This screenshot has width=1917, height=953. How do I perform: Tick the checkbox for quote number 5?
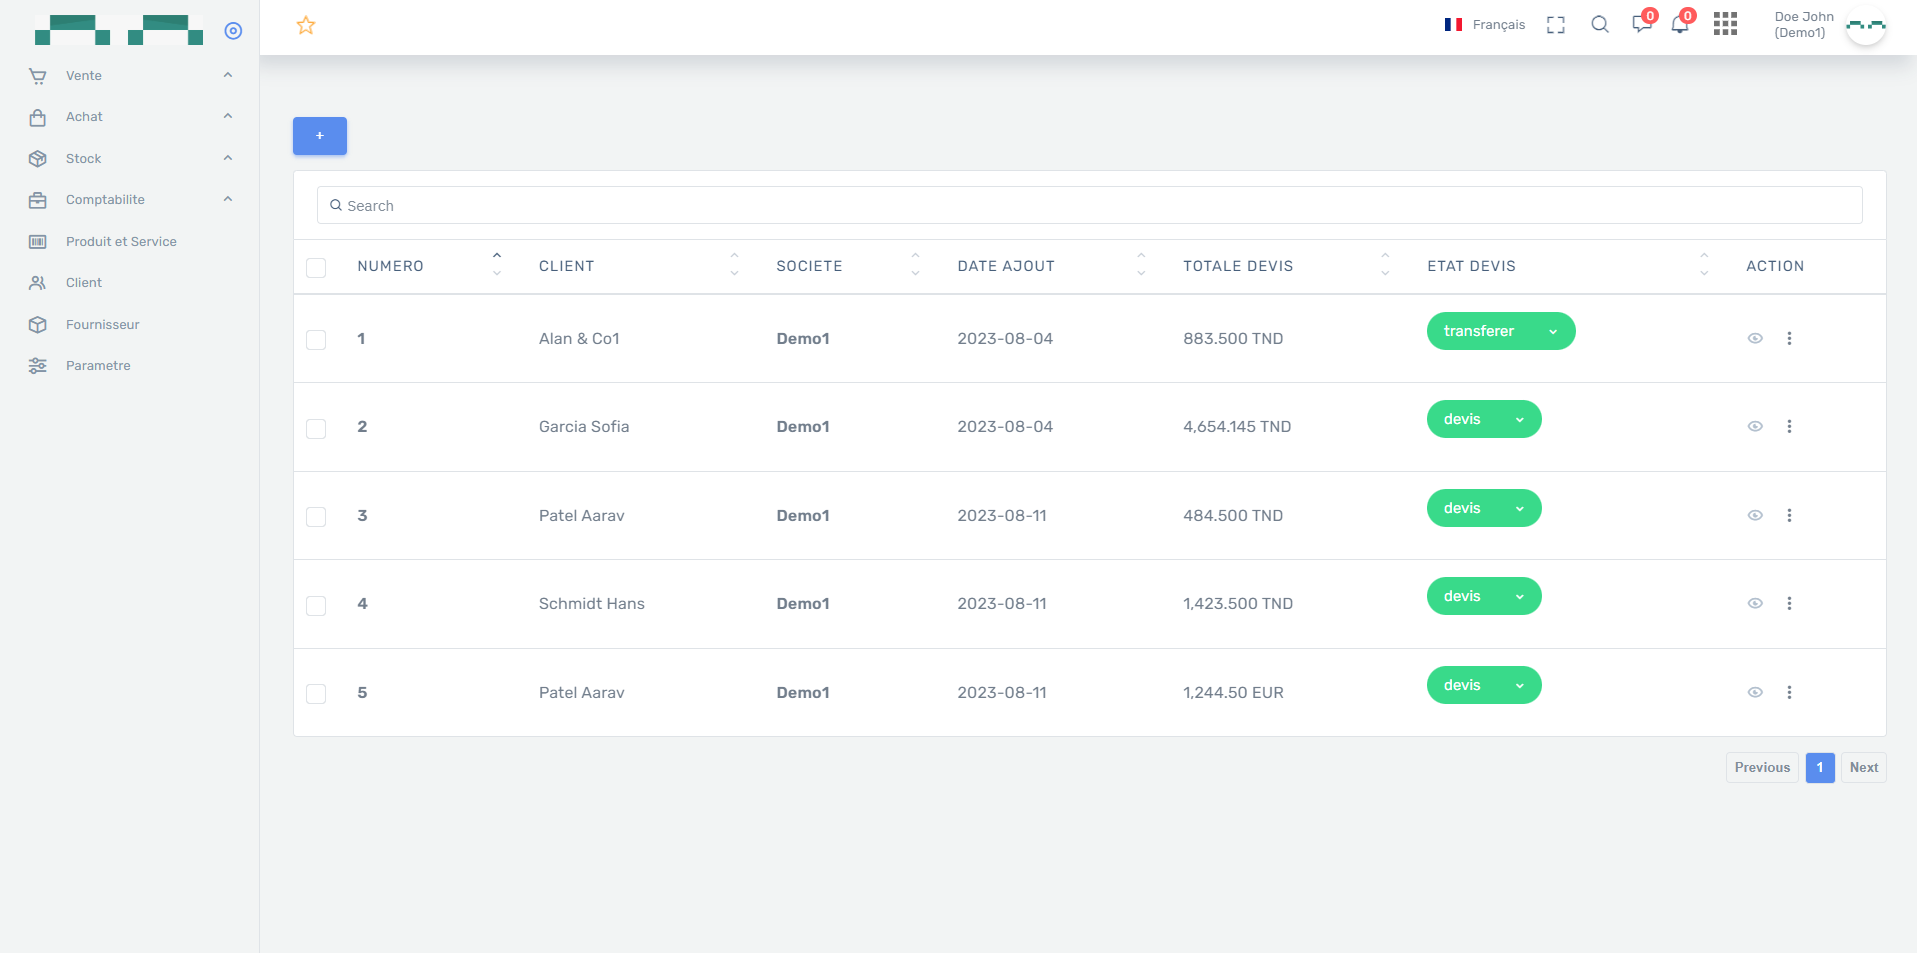click(x=316, y=694)
